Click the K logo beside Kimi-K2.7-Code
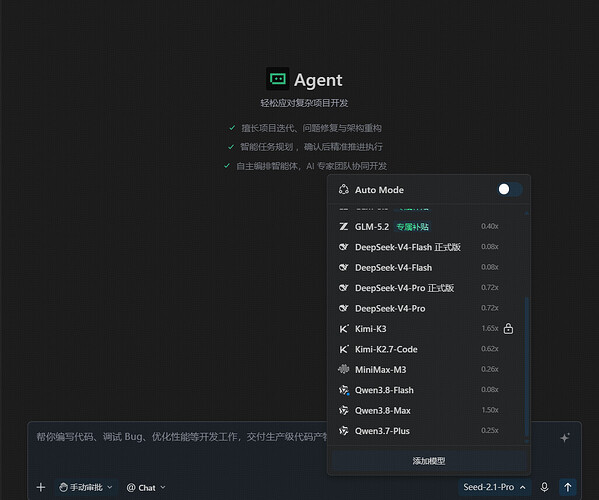The image size is (599, 500). click(x=344, y=349)
